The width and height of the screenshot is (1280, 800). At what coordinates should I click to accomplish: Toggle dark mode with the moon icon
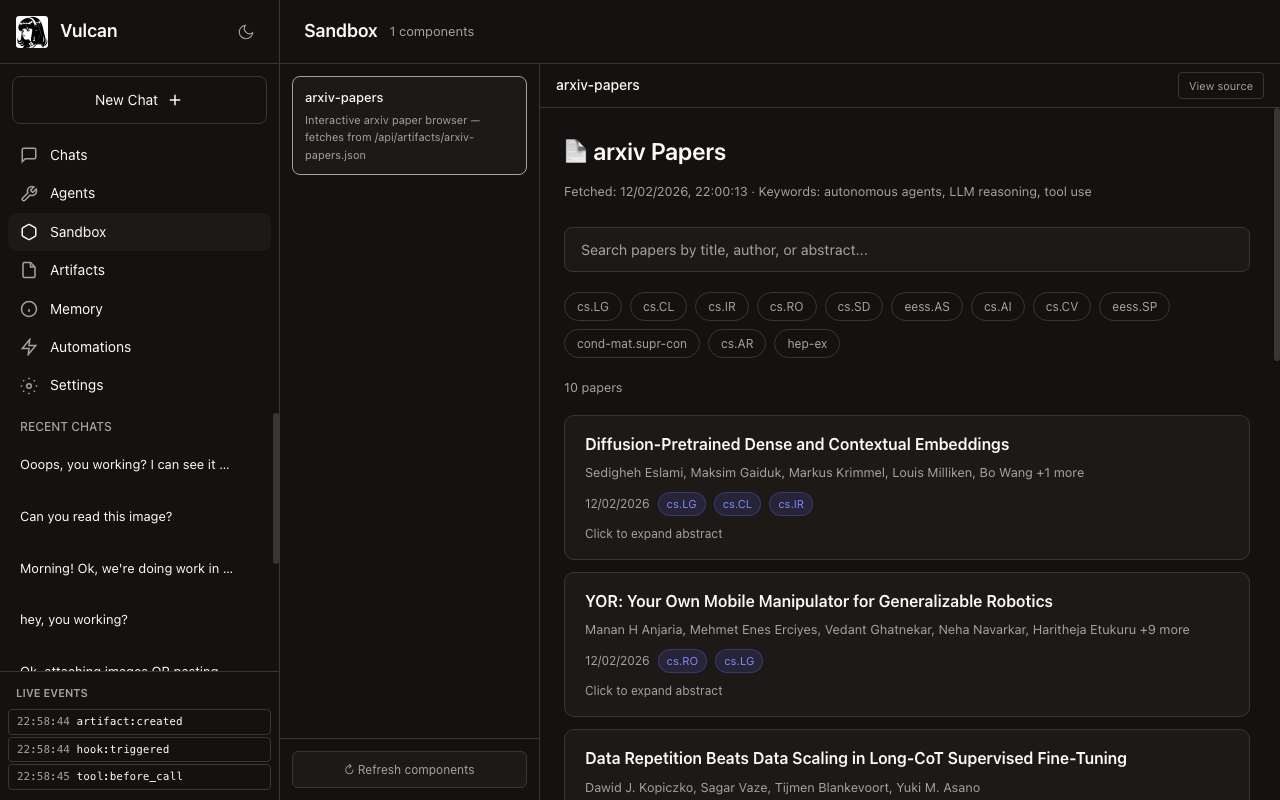pos(246,32)
